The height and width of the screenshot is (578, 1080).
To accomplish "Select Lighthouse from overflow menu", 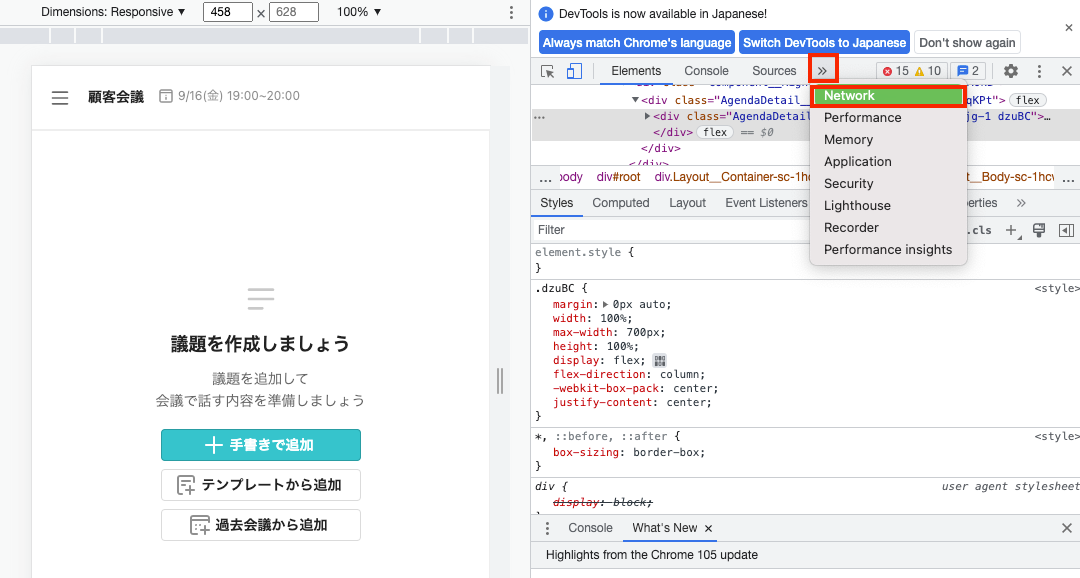I will point(888,206).
